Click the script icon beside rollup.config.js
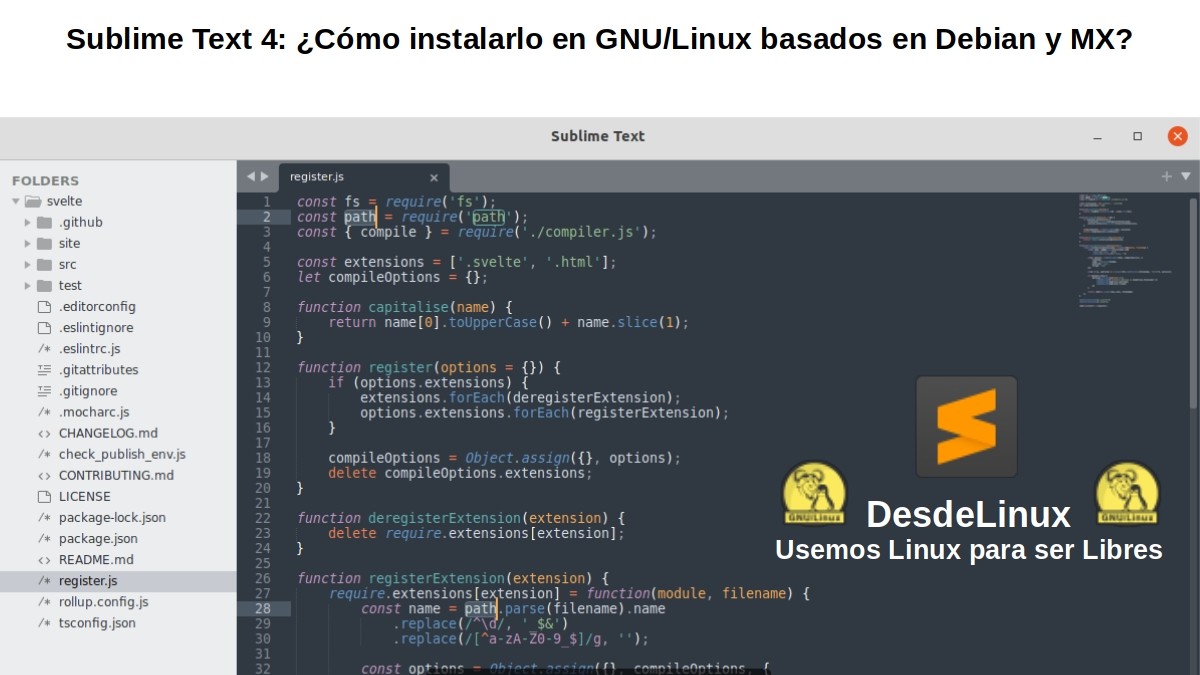The width and height of the screenshot is (1200, 675). (42, 601)
